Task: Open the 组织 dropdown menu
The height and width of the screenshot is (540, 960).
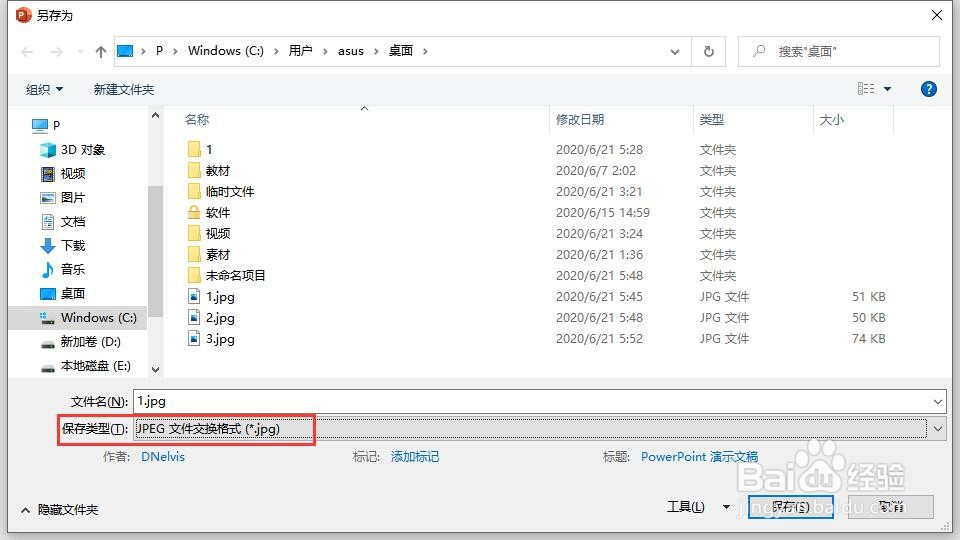Action: point(44,89)
